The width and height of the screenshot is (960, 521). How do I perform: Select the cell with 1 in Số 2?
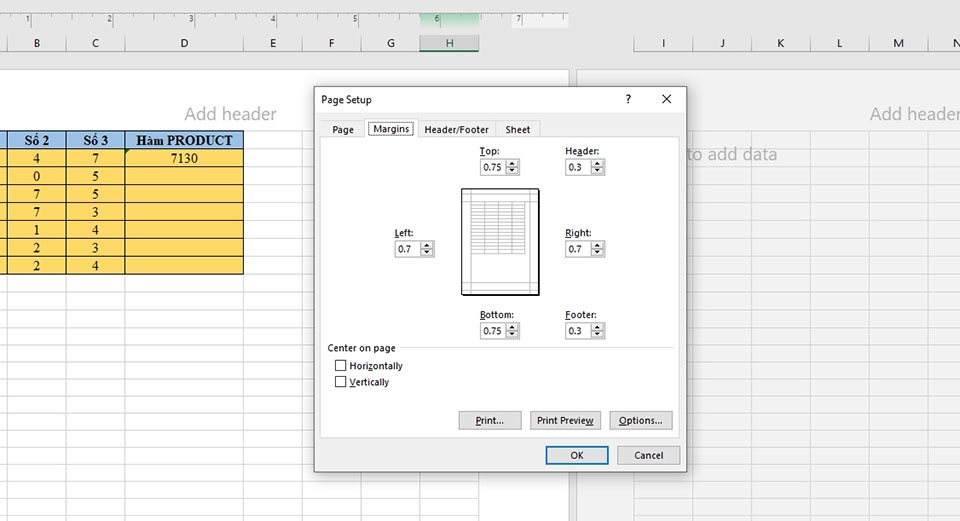coord(37,230)
